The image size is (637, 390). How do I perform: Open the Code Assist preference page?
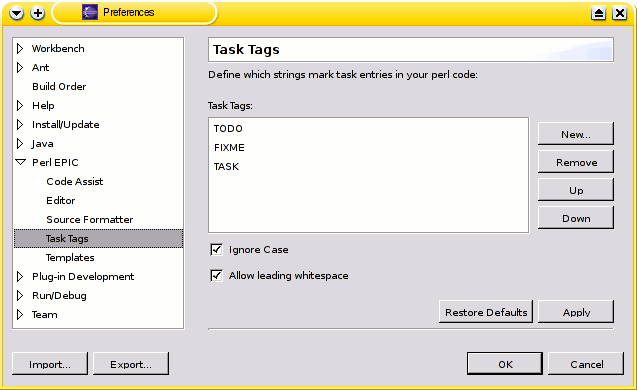[x=75, y=182]
